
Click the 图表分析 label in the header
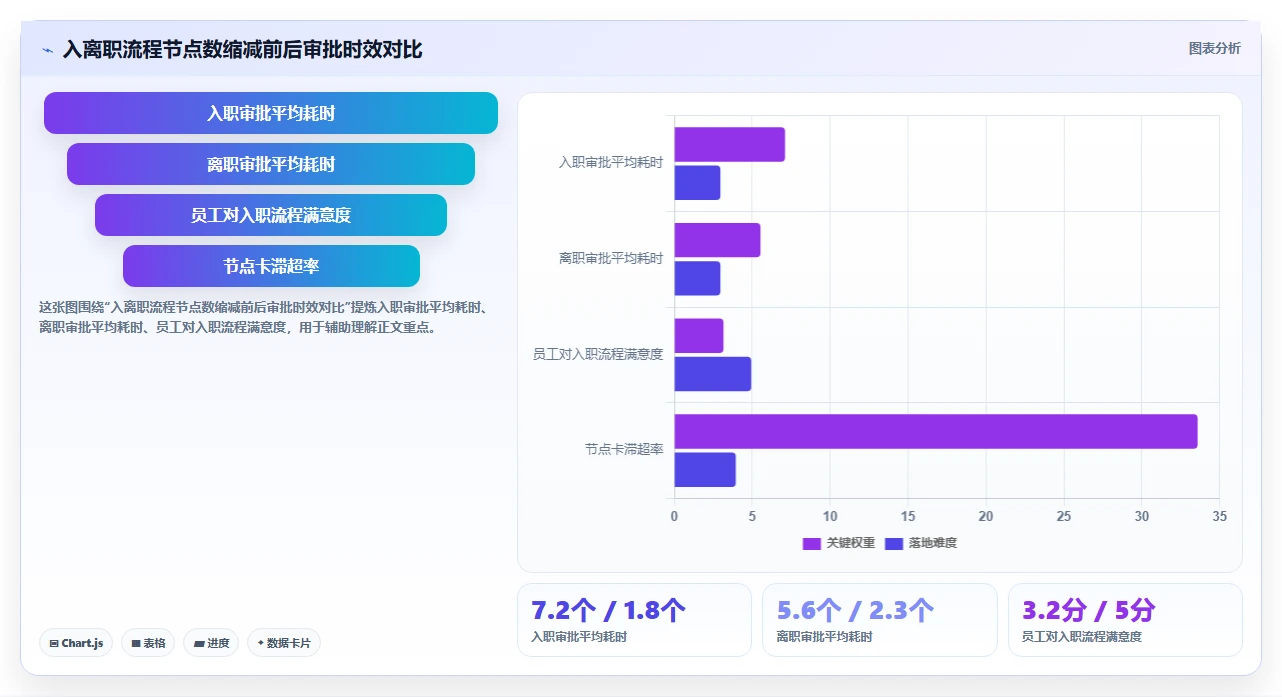[x=1214, y=48]
